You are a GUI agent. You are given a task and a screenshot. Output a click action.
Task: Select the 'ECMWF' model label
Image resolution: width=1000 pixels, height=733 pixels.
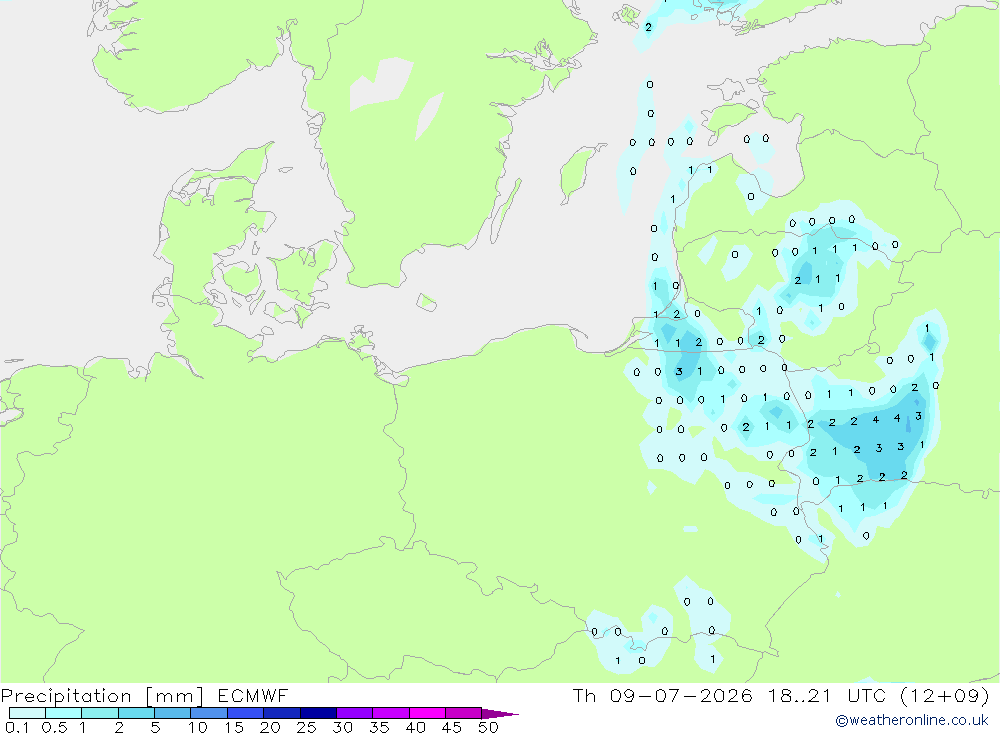tap(253, 695)
